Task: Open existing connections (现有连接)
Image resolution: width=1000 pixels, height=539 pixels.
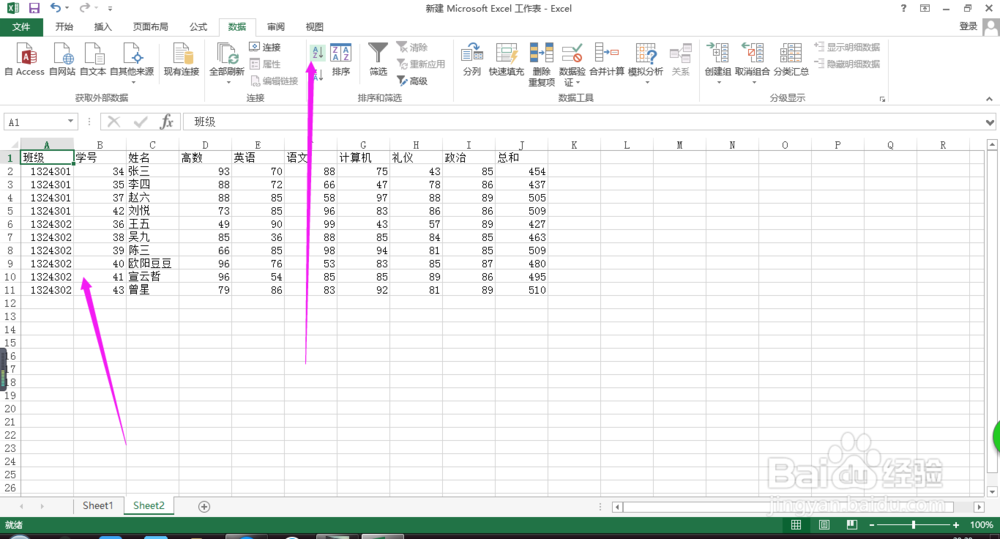Action: (182, 59)
